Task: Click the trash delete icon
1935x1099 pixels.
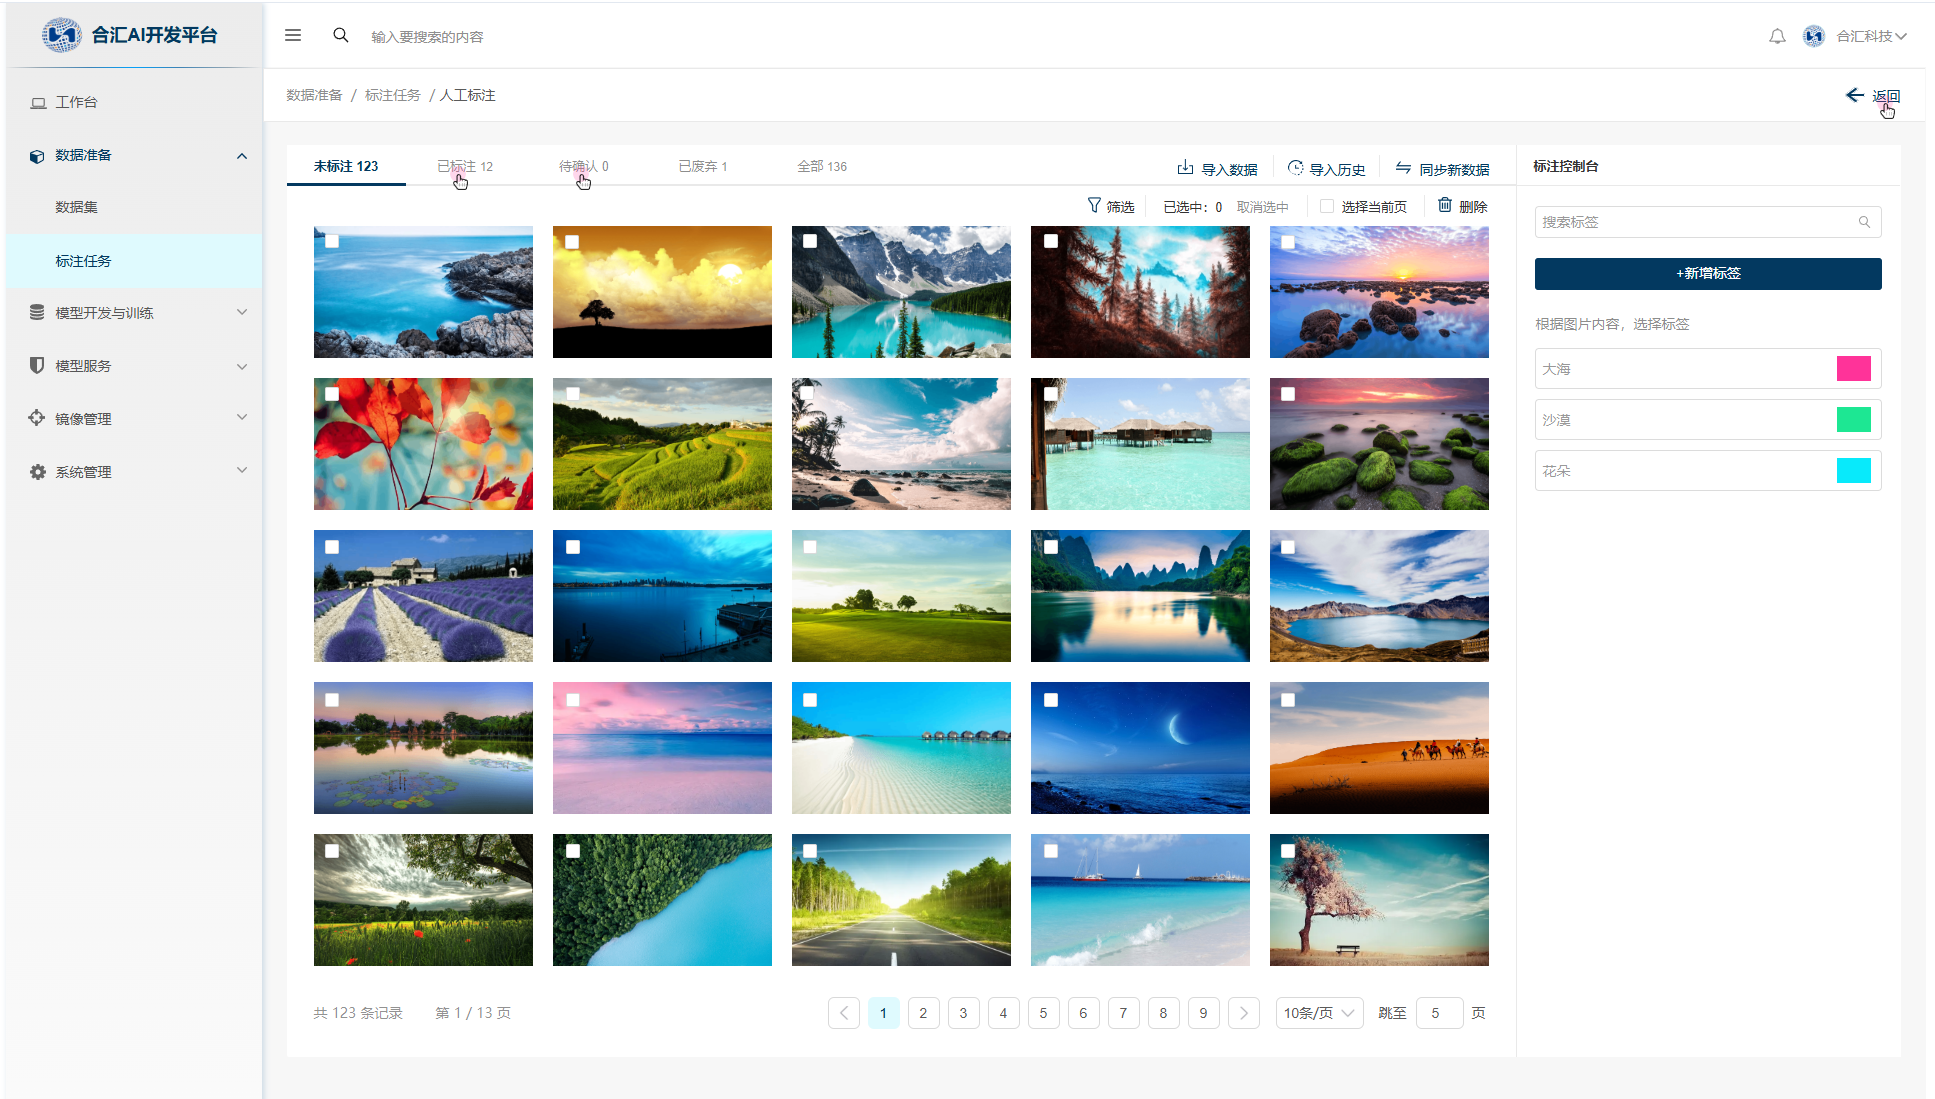Action: (1445, 205)
